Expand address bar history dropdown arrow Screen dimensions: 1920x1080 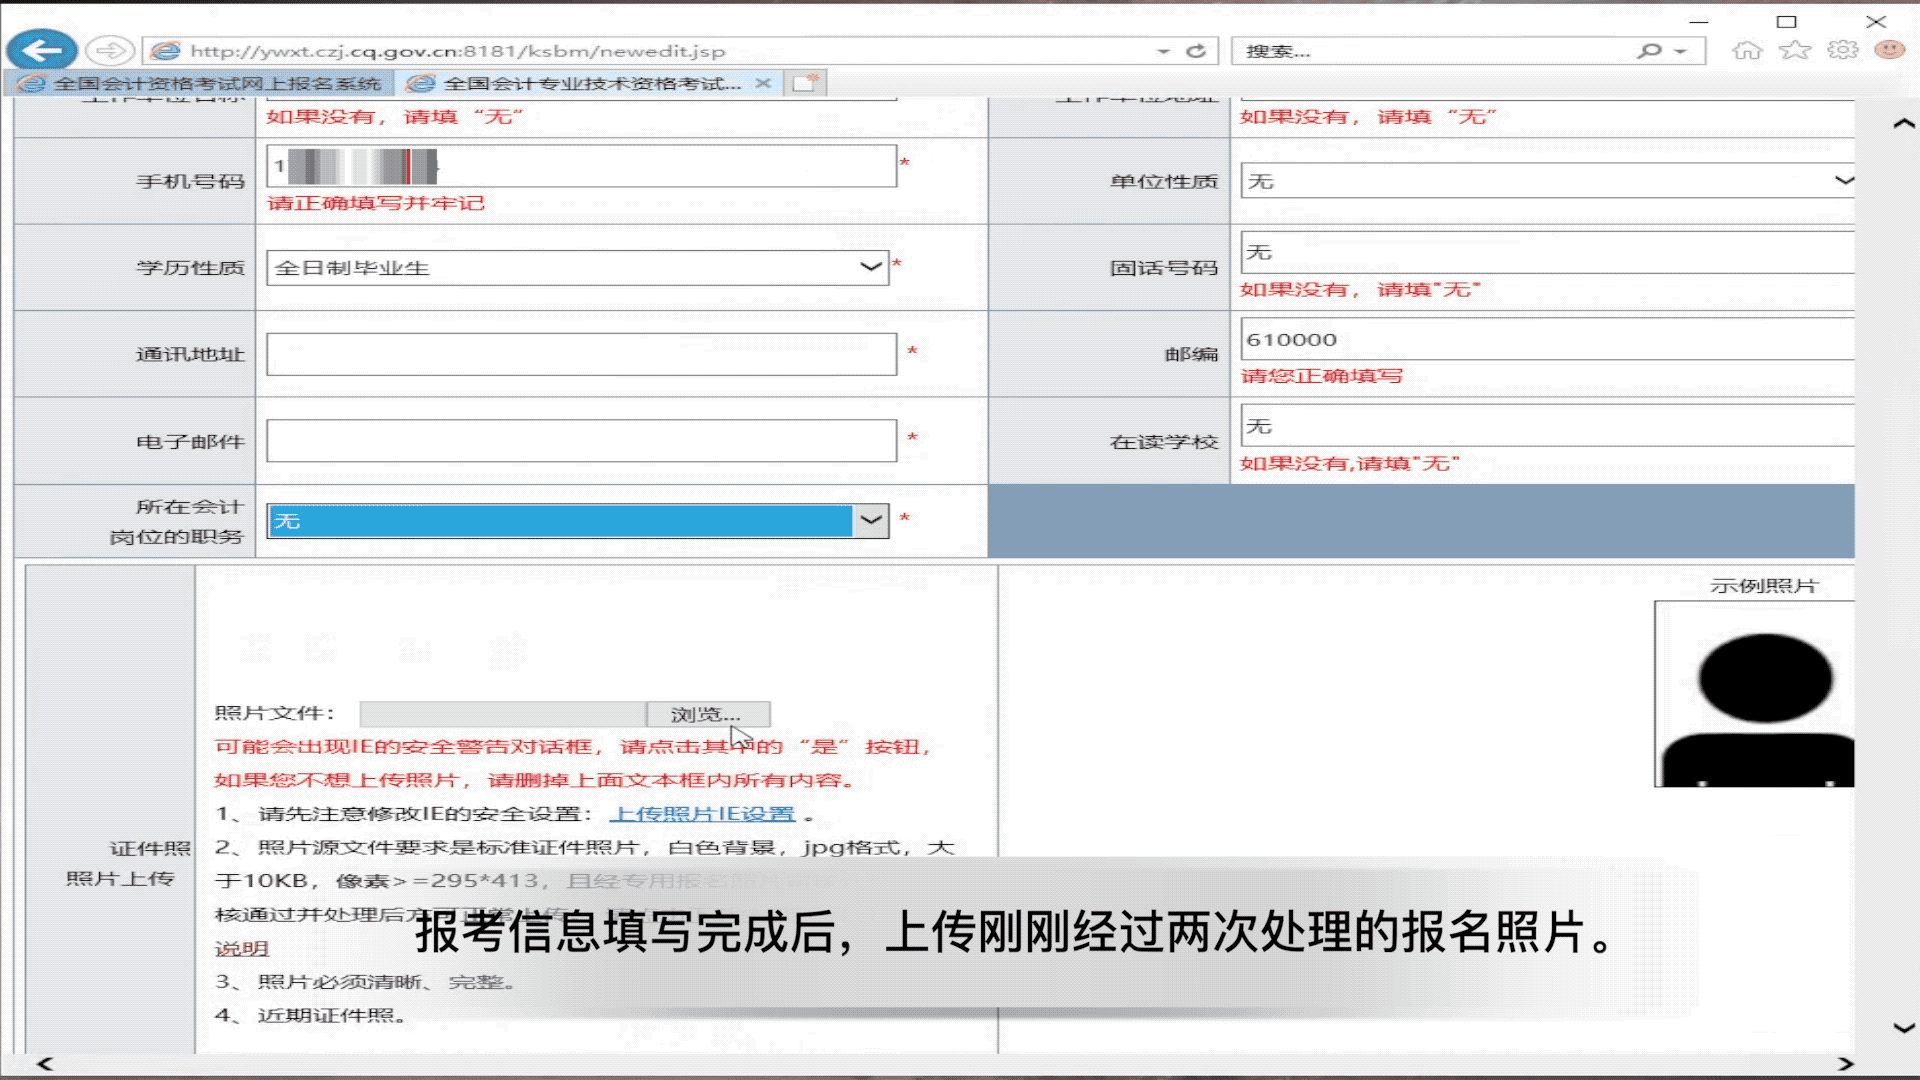[x=1163, y=51]
